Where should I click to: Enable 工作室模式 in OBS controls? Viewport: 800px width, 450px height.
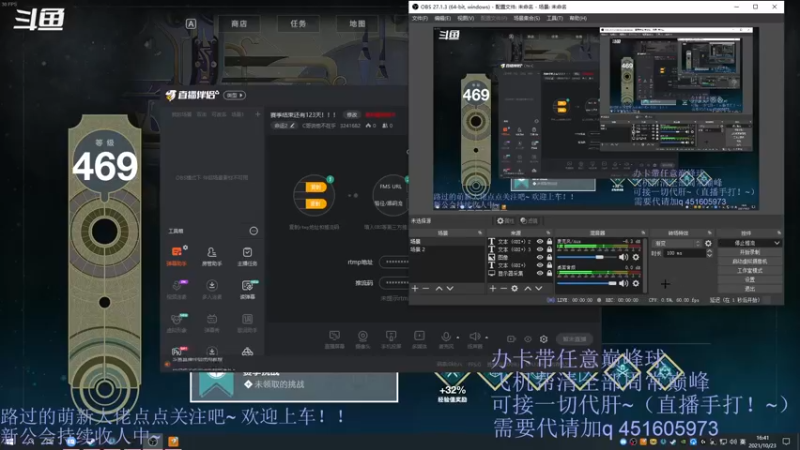(x=749, y=270)
